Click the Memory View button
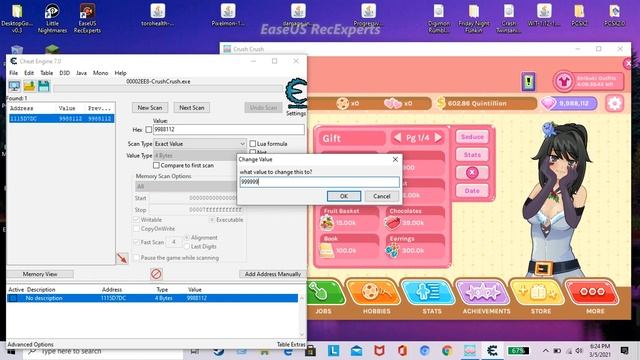 pos(40,274)
